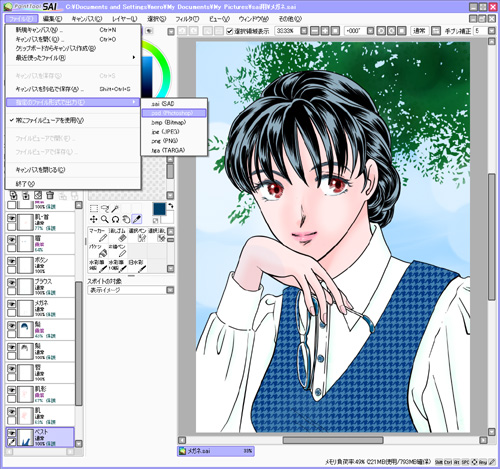Select the eyedropper tool

[137, 219]
